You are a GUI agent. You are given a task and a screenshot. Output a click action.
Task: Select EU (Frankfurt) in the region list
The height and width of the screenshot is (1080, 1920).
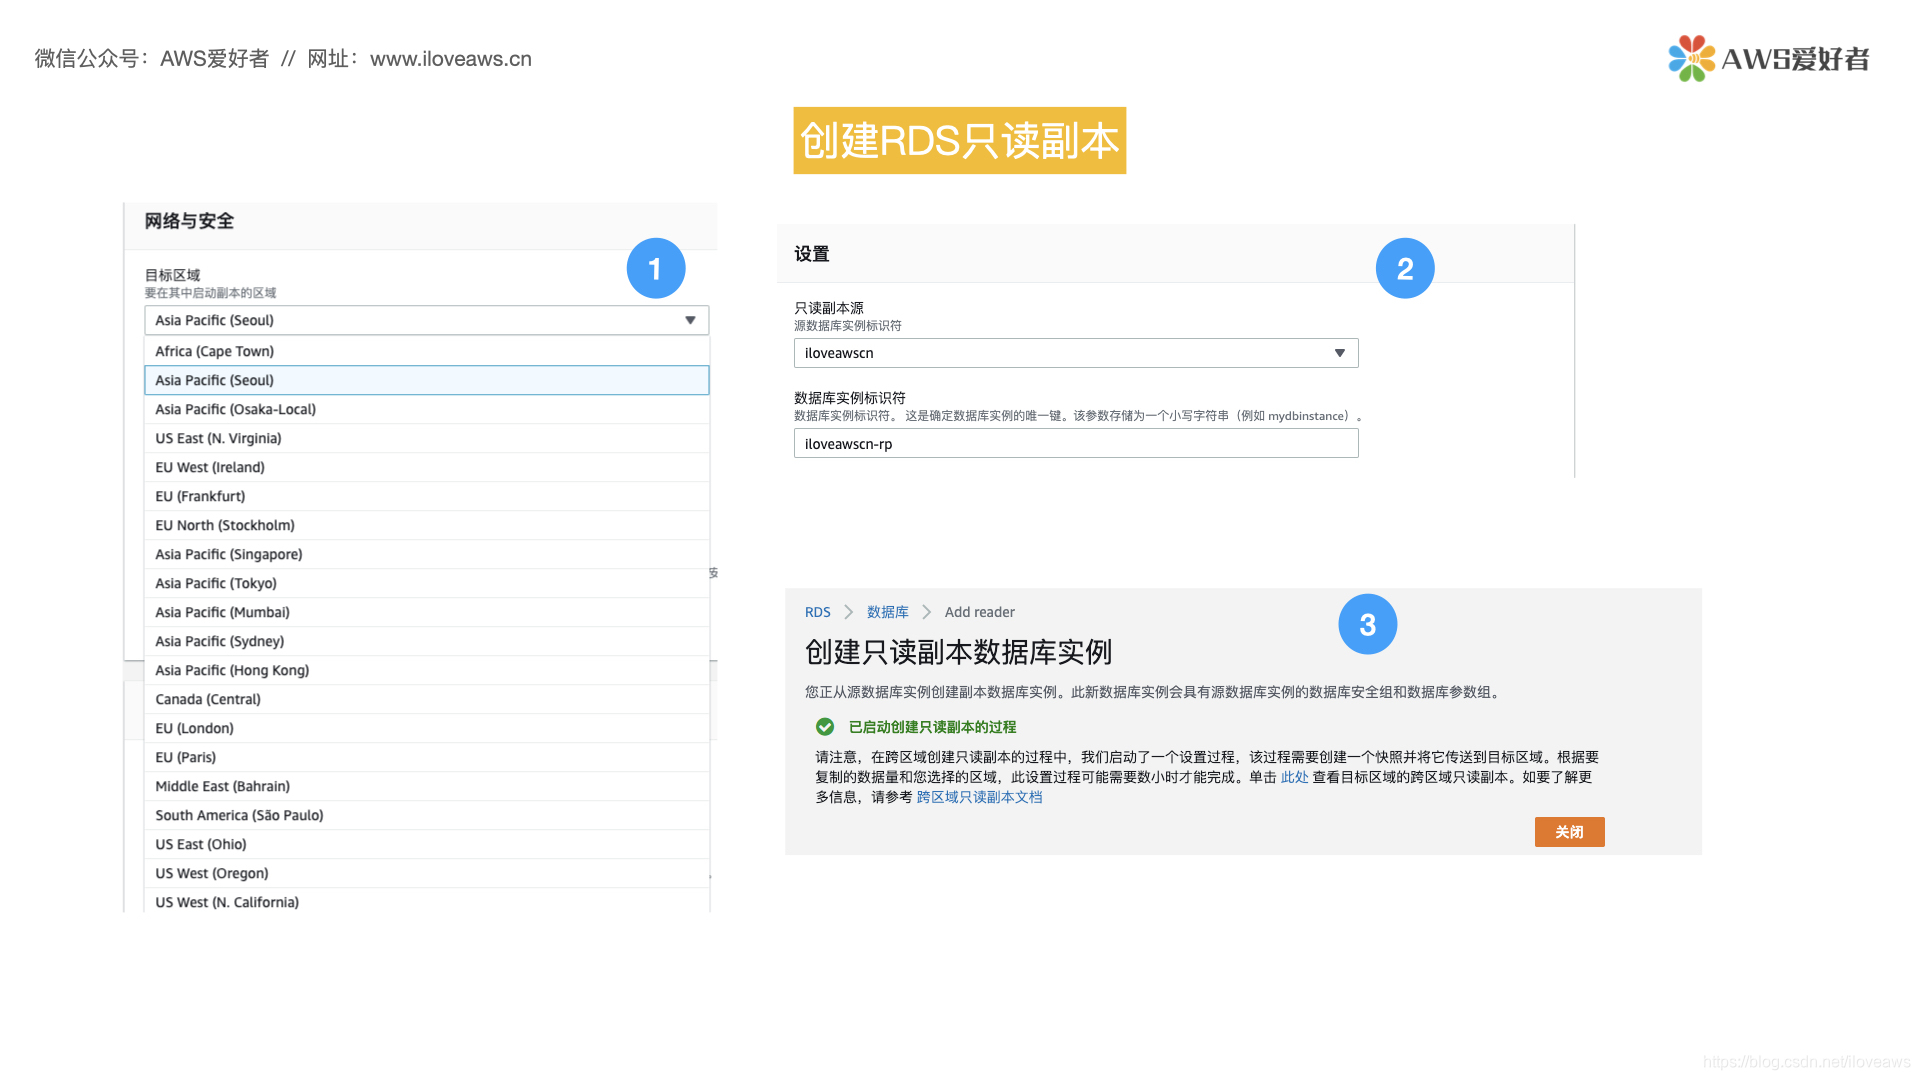click(x=200, y=496)
